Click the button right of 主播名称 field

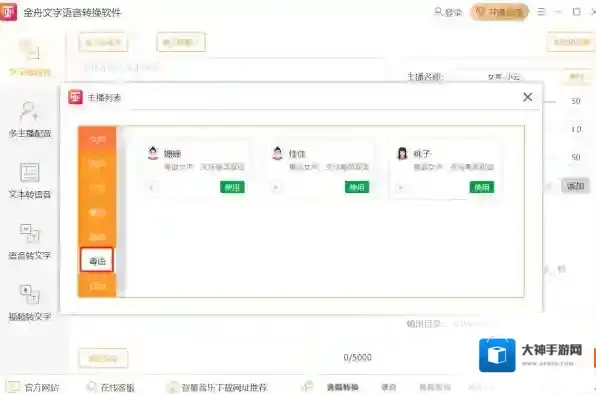576,77
